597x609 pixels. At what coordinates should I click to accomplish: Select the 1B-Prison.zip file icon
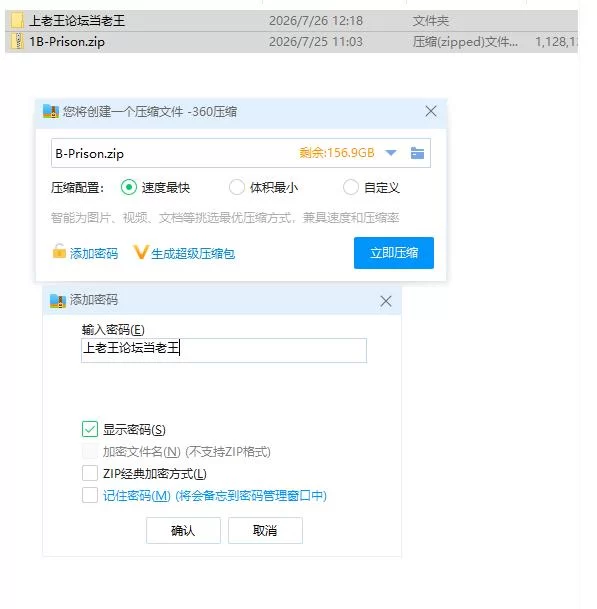[x=17, y=41]
